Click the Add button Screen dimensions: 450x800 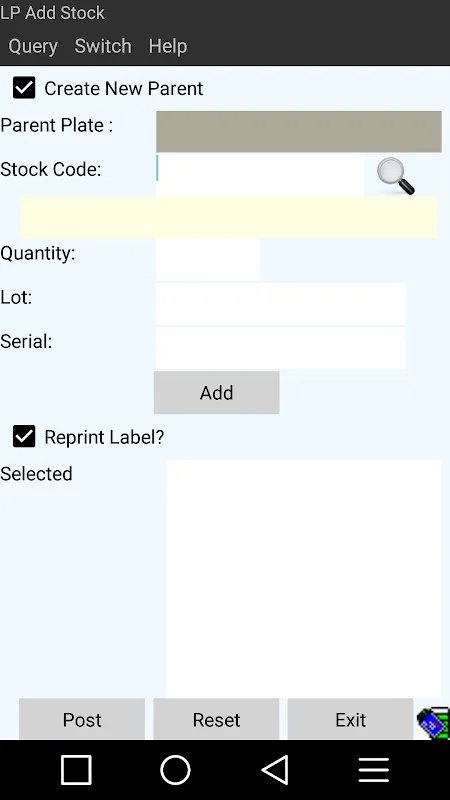pos(216,392)
